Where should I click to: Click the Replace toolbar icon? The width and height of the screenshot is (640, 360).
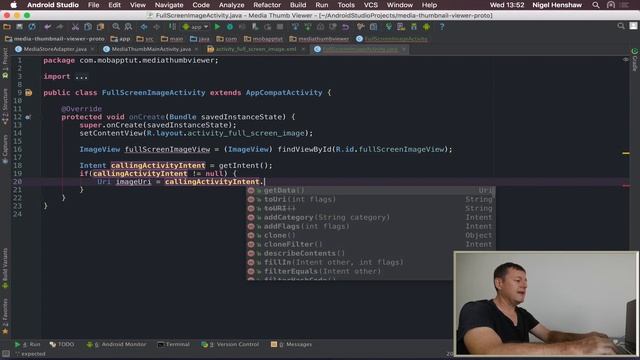(128, 27)
